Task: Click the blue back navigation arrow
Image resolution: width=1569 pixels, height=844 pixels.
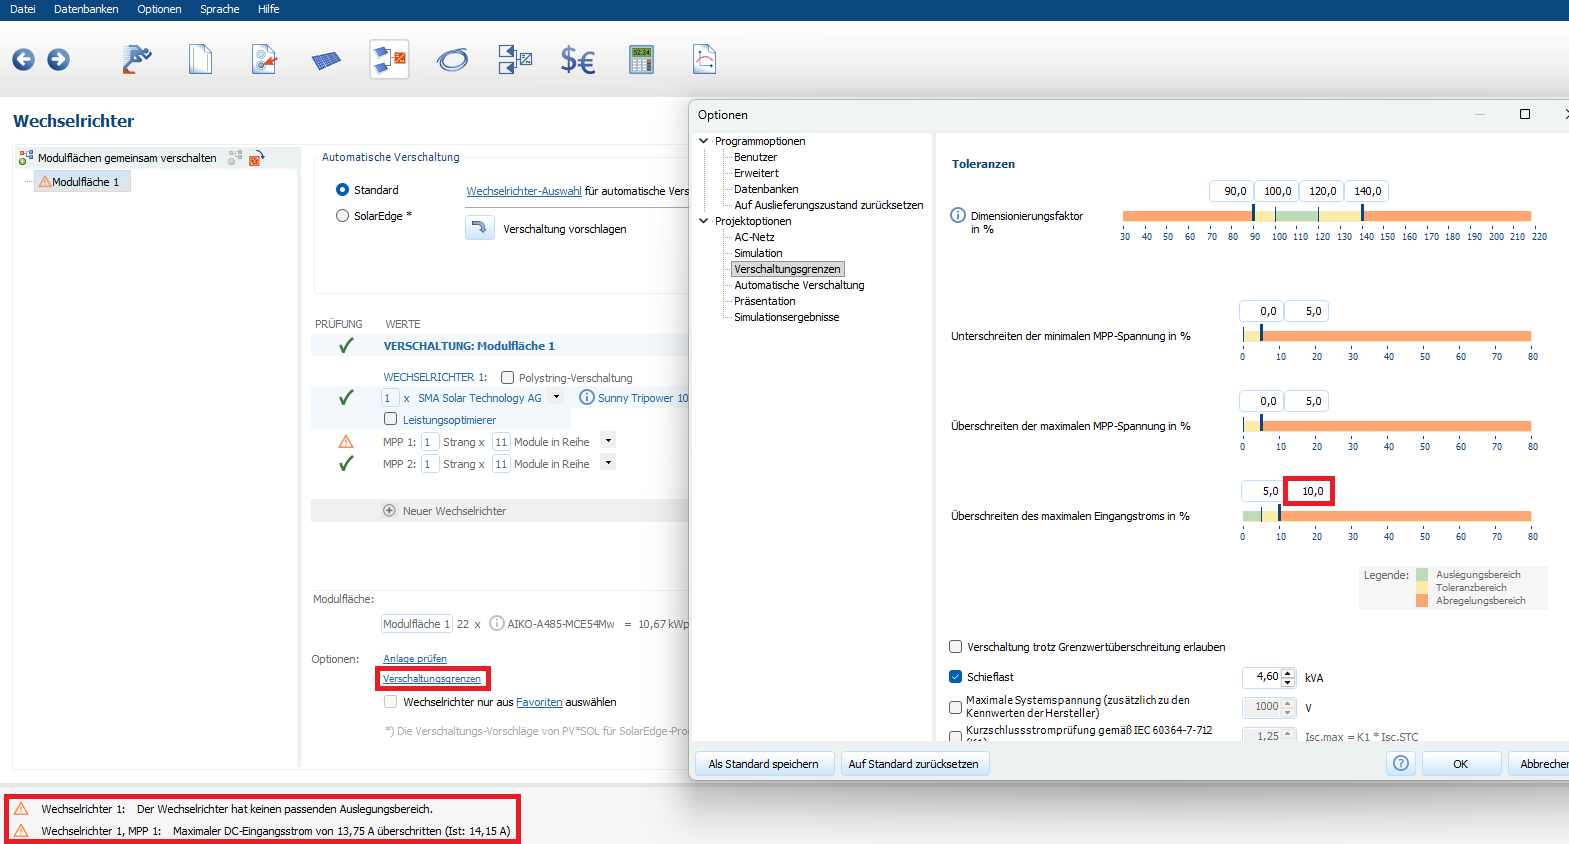Action: pos(23,60)
